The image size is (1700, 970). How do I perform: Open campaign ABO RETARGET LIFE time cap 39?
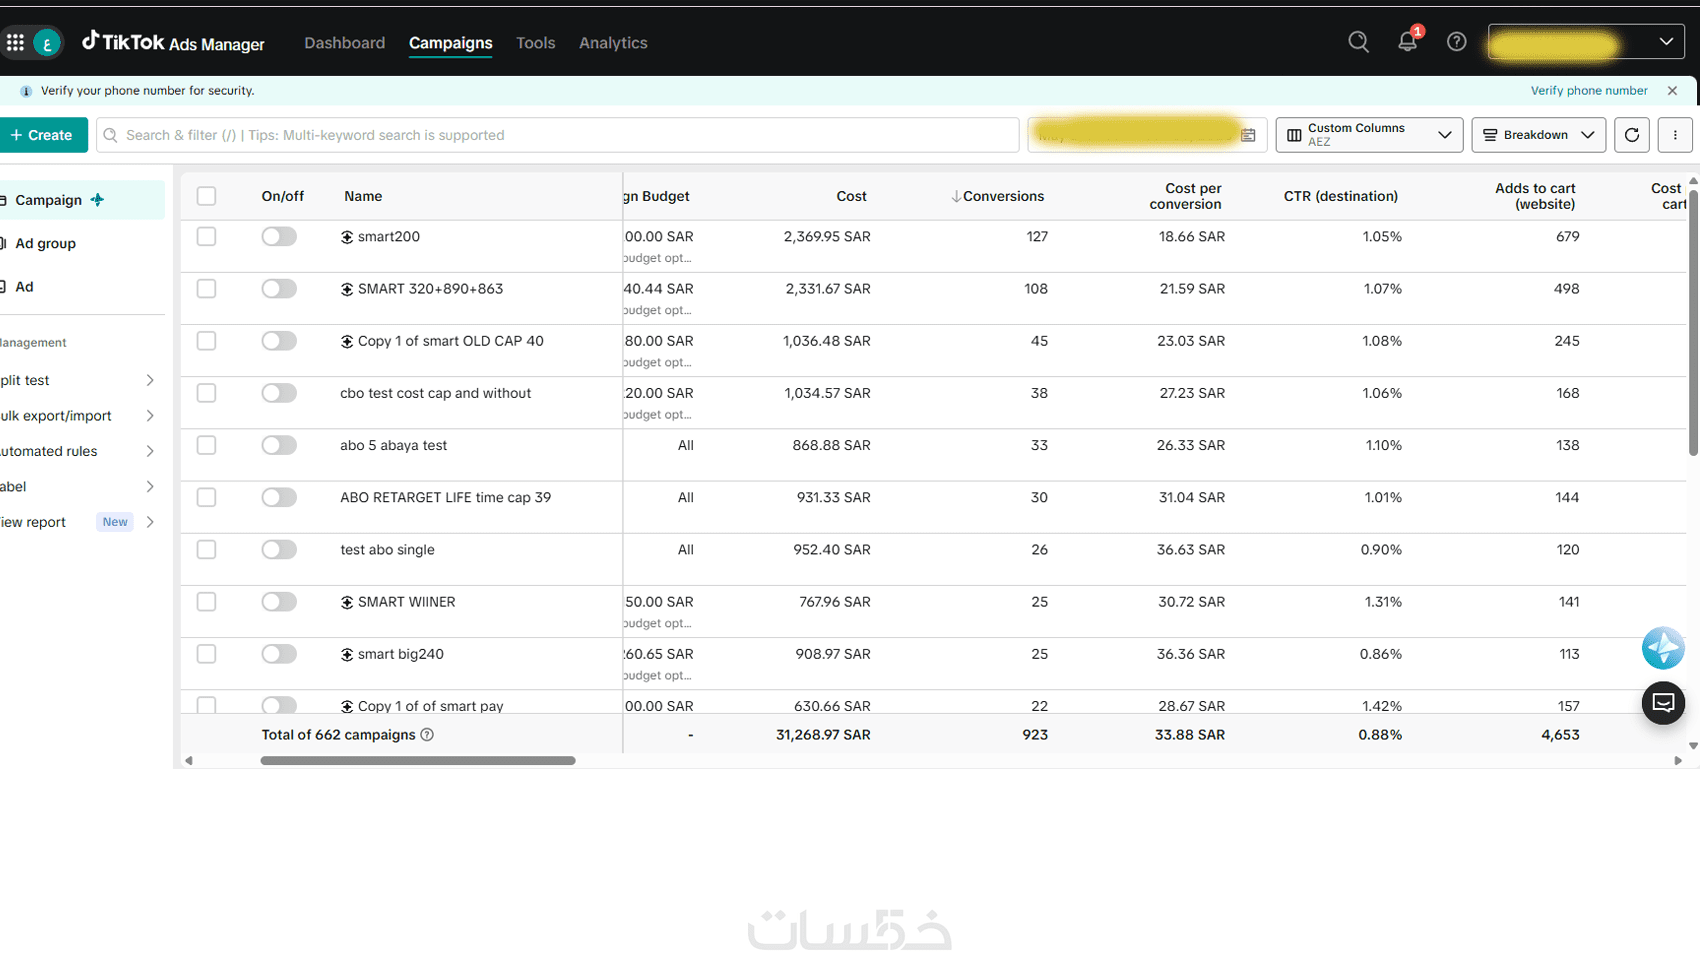pos(445,497)
